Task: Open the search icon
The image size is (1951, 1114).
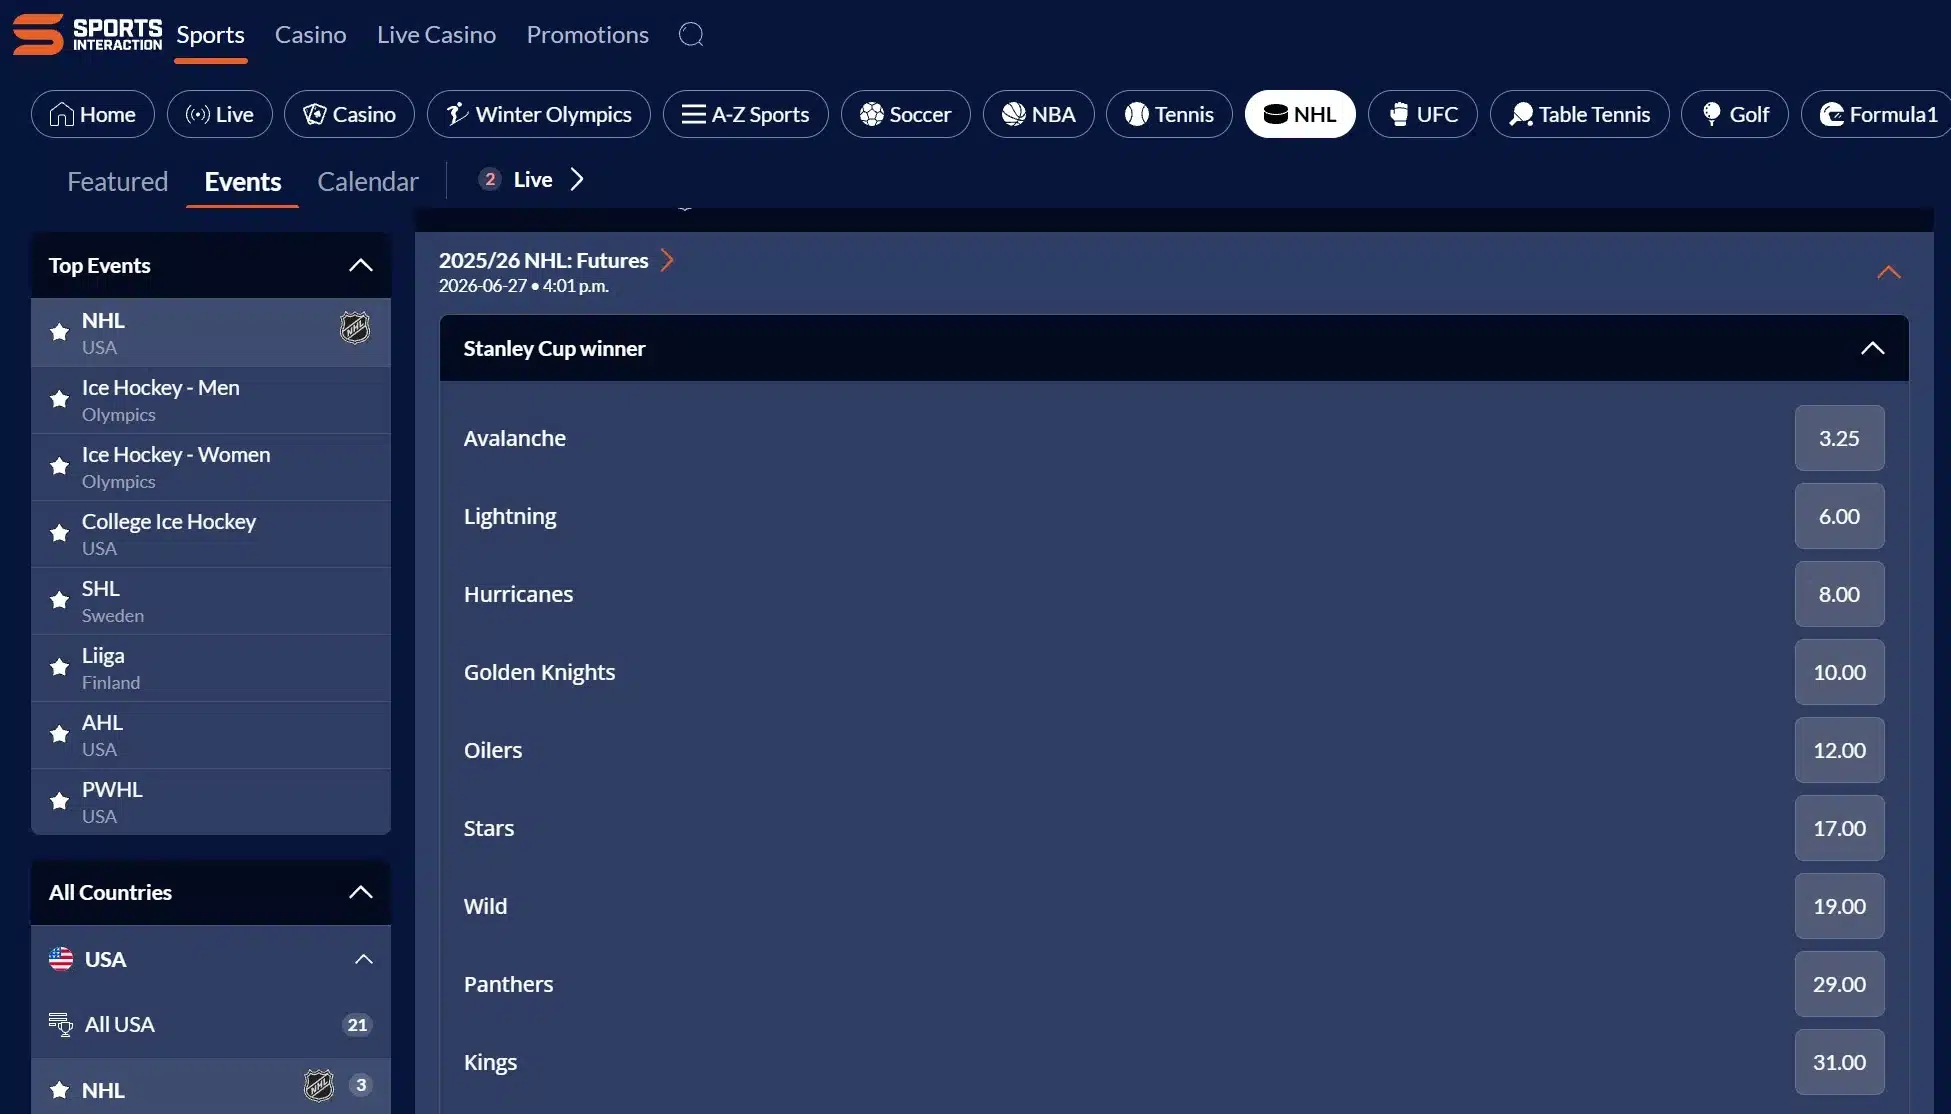Action: (691, 34)
